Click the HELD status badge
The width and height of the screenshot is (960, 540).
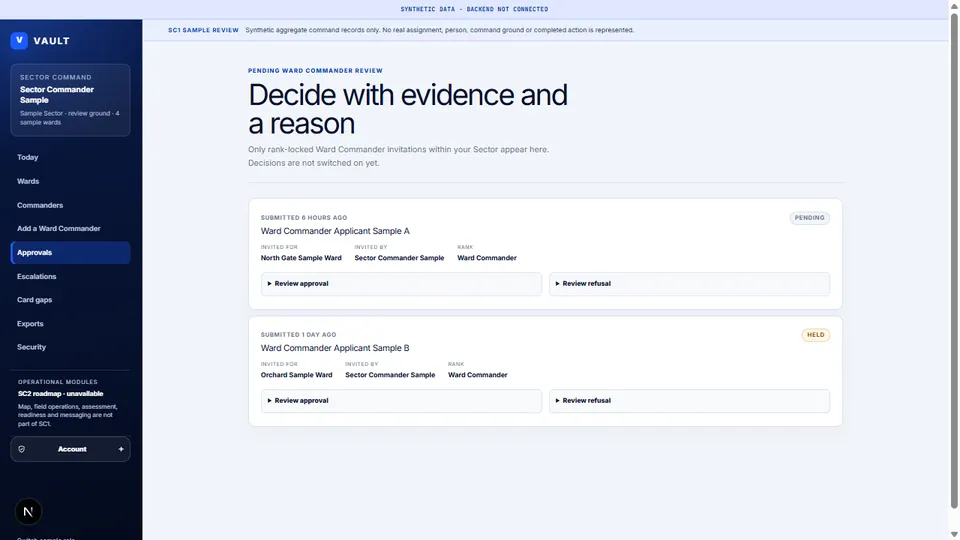[x=816, y=334]
